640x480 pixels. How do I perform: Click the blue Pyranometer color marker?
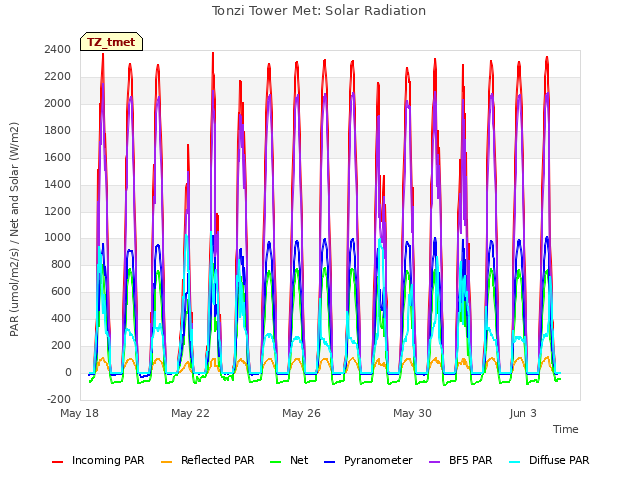(x=330, y=462)
